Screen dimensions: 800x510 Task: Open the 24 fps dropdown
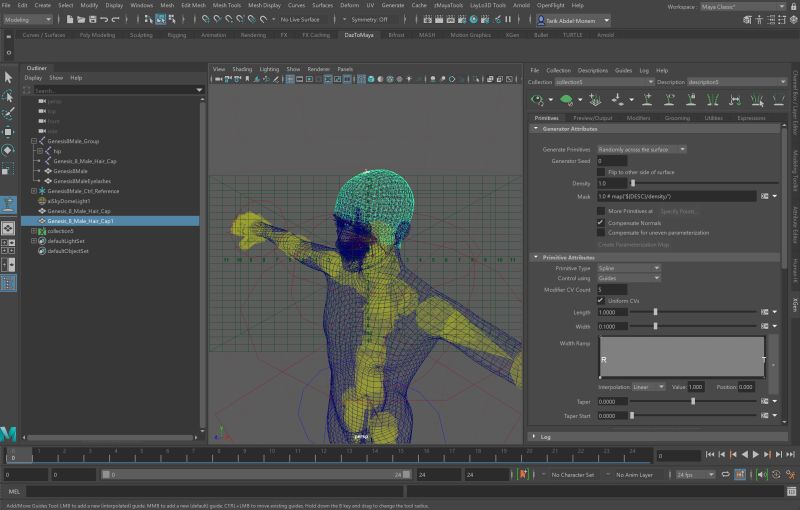pos(695,475)
